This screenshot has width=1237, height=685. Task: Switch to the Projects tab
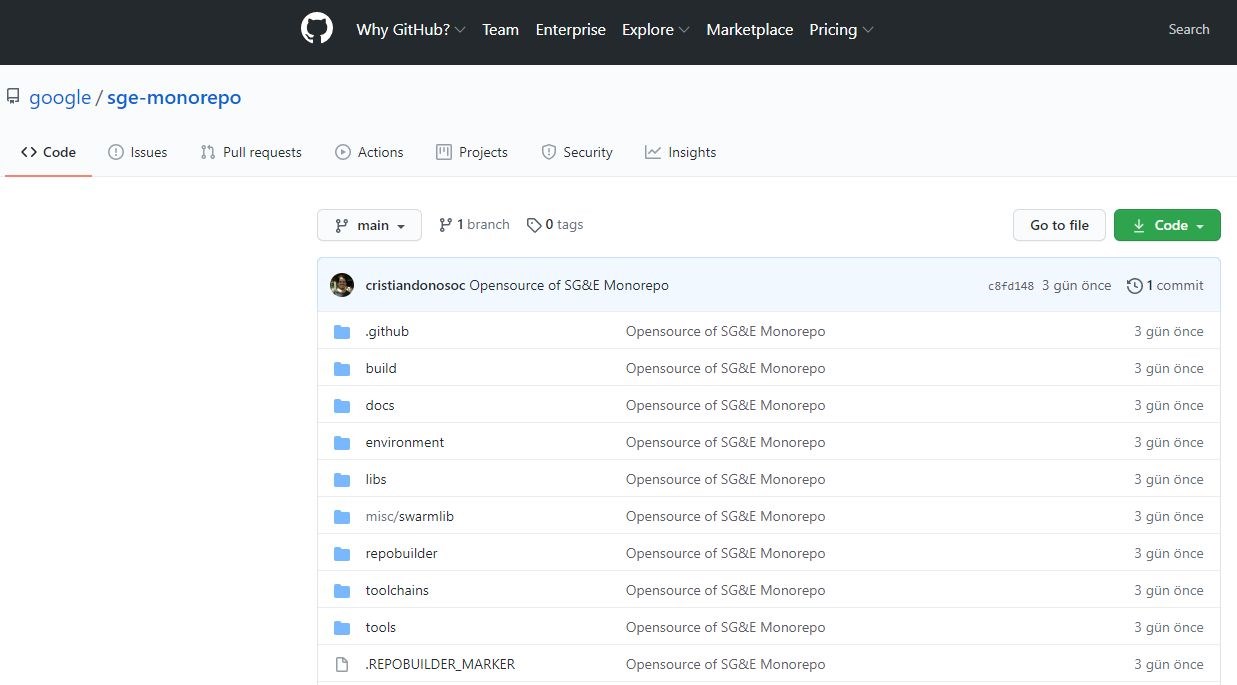472,152
